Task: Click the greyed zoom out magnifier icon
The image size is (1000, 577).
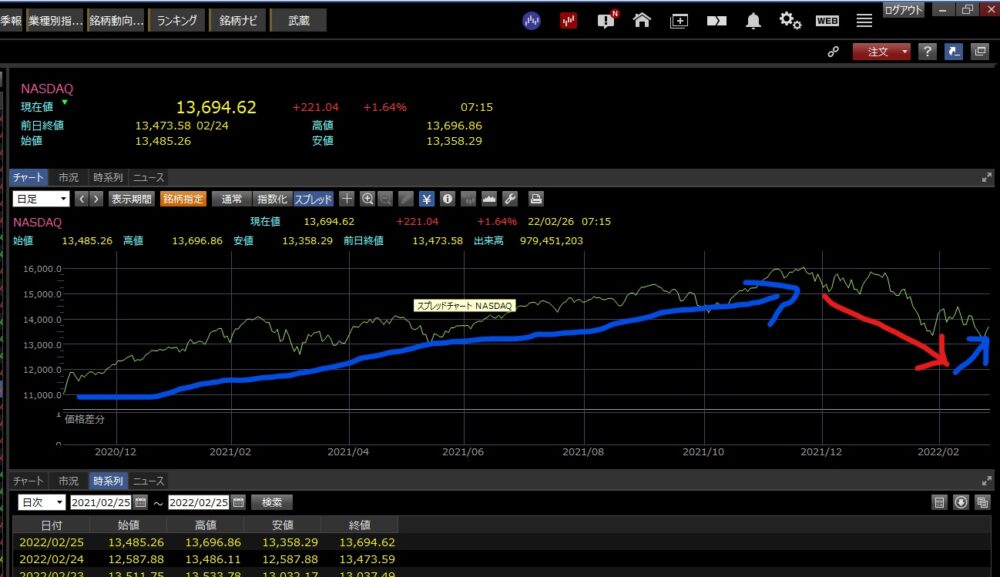Action: (x=385, y=199)
